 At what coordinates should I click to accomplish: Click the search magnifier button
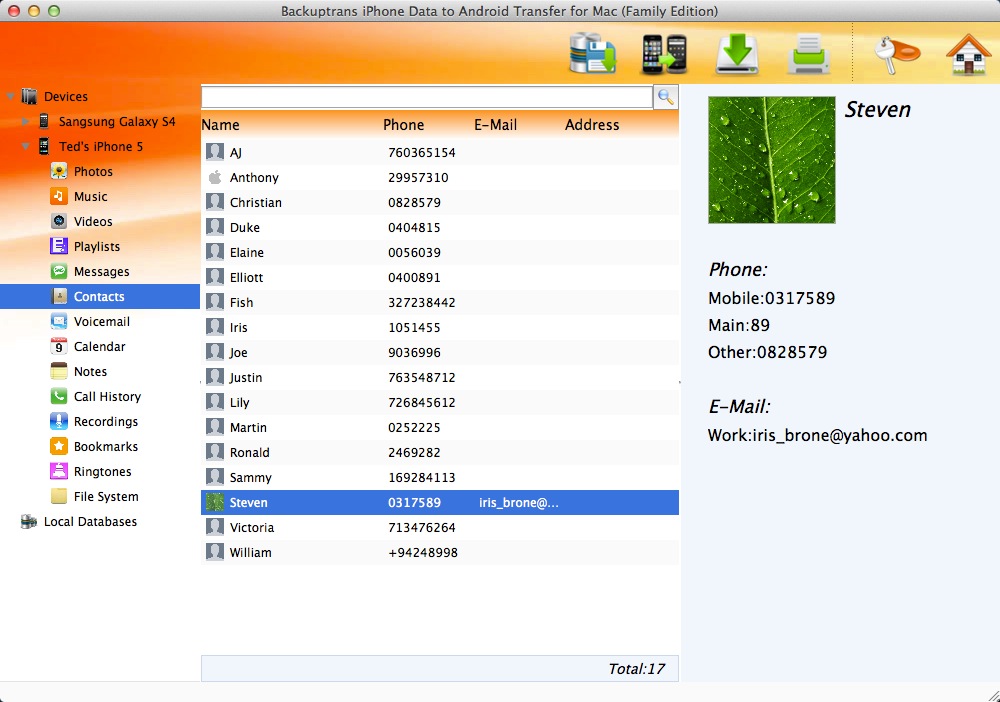tap(666, 97)
